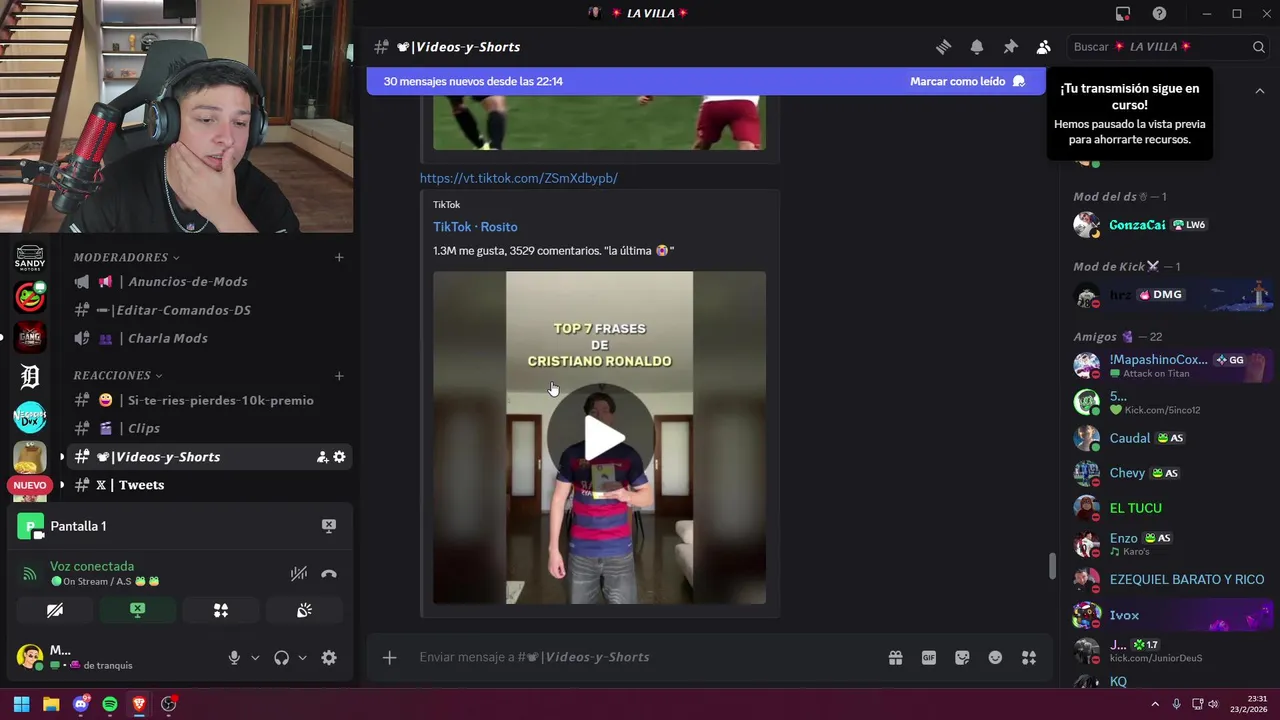The width and height of the screenshot is (1280, 720).
Task: Click Voz conectada connection status
Action: click(x=92, y=566)
